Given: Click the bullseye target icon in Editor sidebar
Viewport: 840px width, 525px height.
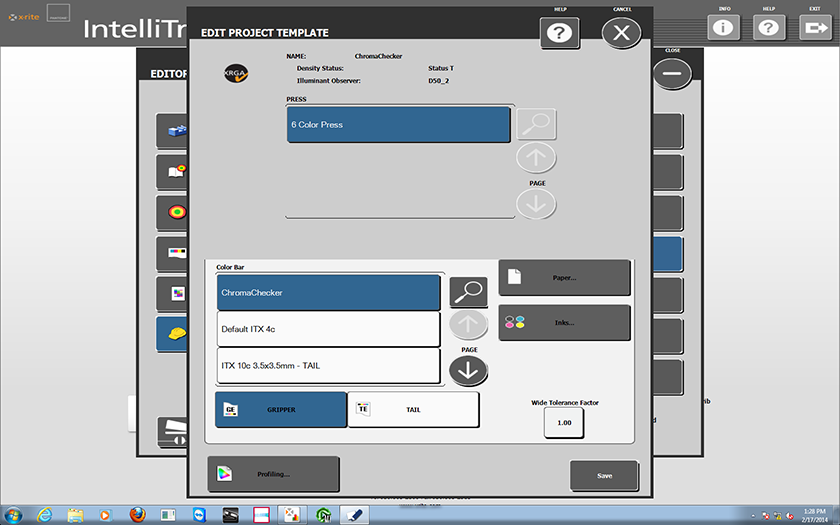Looking at the screenshot, I should [177, 212].
